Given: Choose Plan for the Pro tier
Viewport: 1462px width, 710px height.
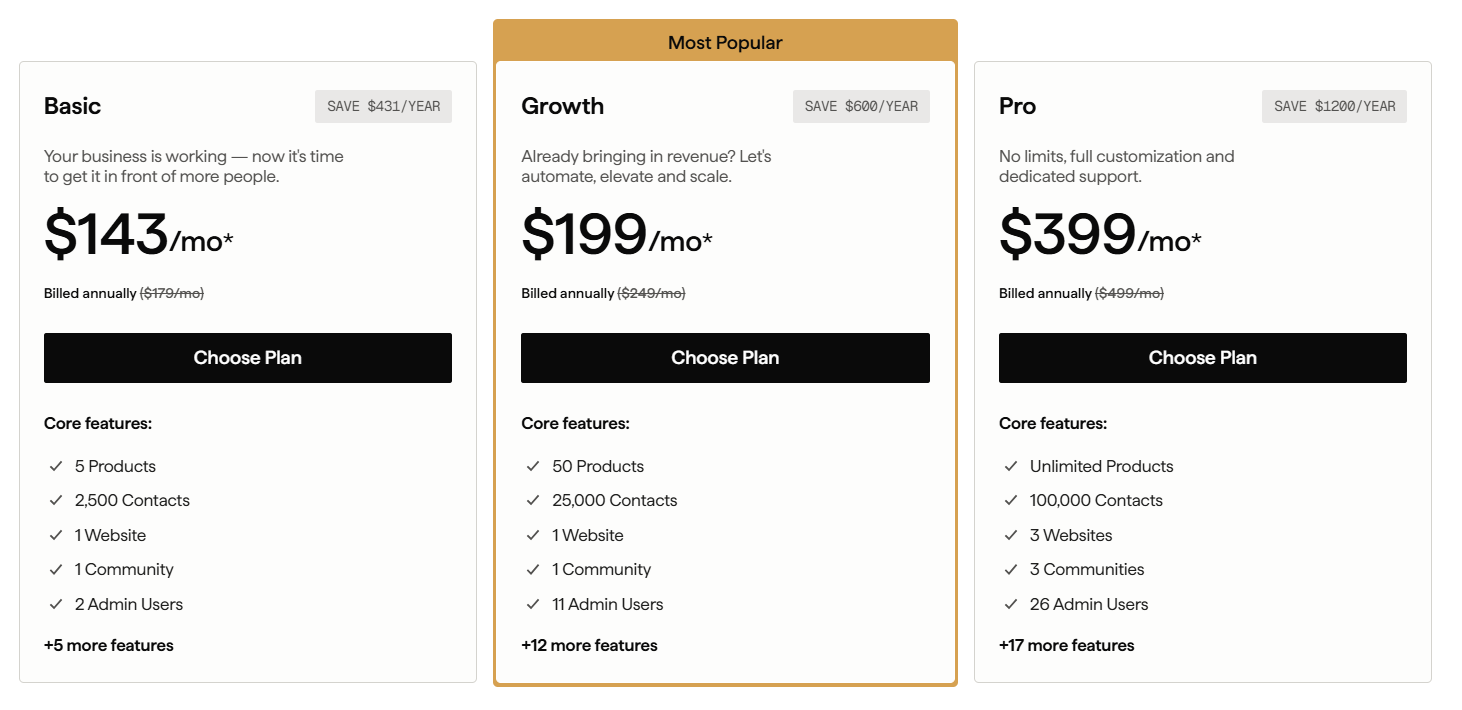Looking at the screenshot, I should [x=1202, y=357].
